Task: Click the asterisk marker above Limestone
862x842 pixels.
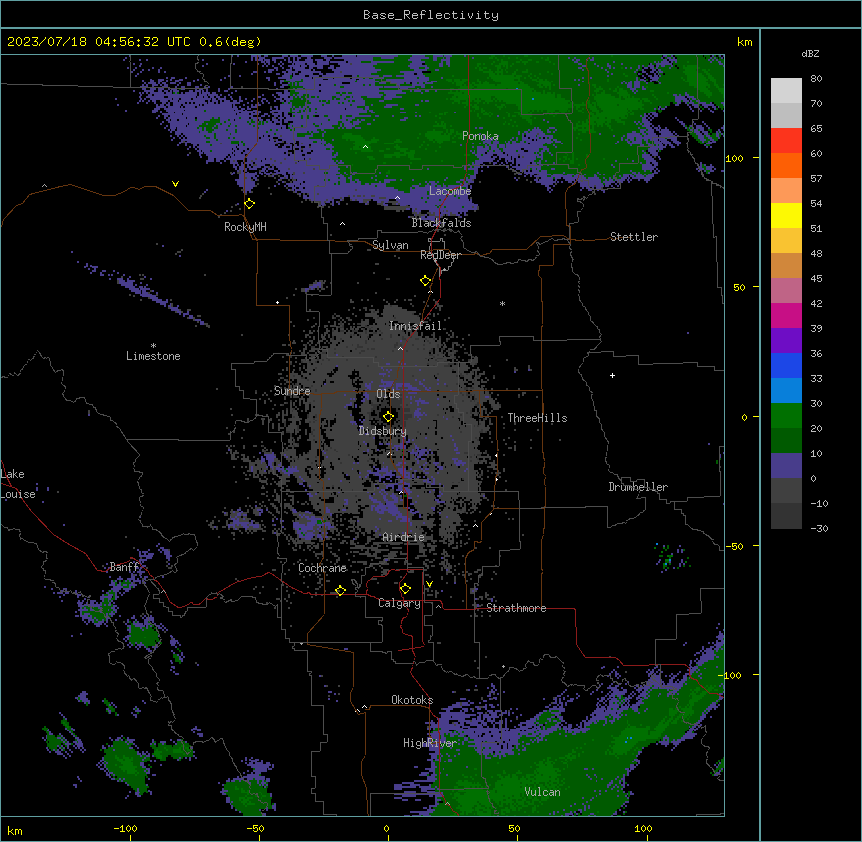Action: (x=153, y=346)
